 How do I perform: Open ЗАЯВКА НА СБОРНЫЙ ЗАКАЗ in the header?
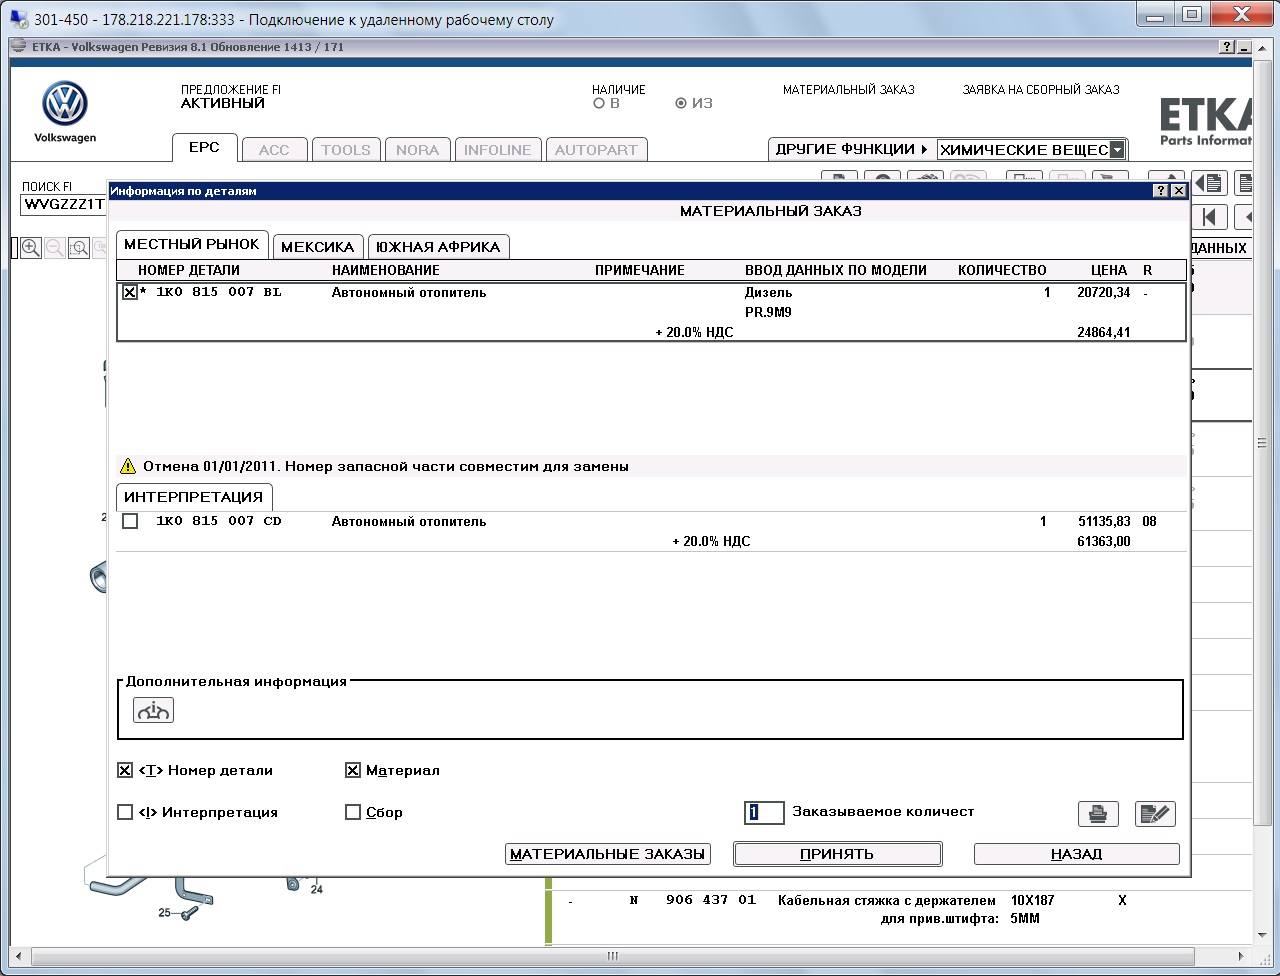pos(1041,90)
